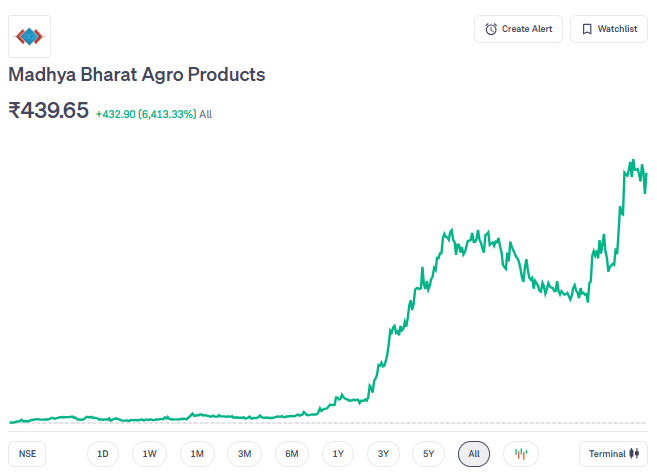
Task: Toggle the candlestick chart type icon
Action: [520, 454]
